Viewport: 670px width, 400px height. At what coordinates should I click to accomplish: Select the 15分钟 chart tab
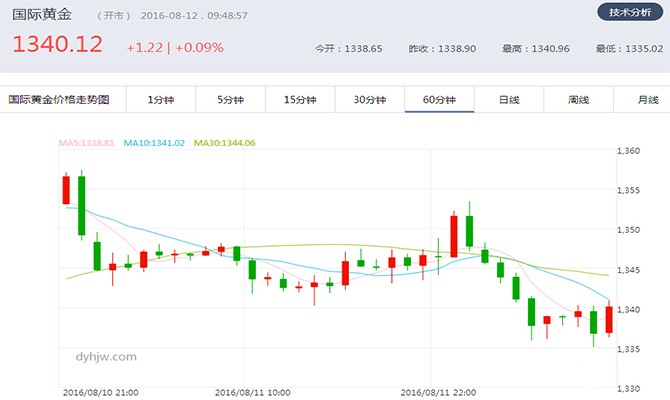300,100
